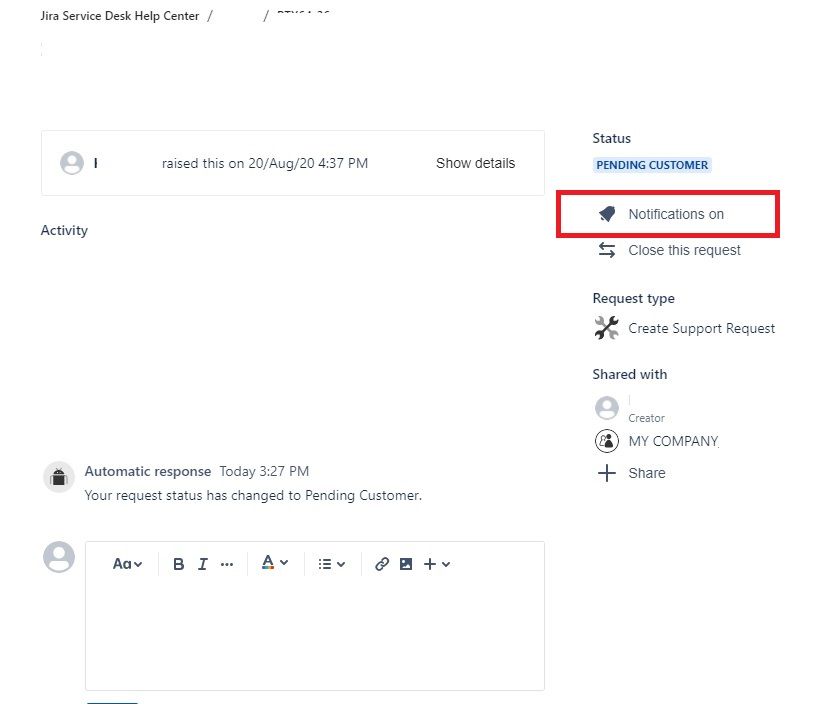This screenshot has height=704, width=836.
Task: Click the wrench tools Request type icon
Action: pos(607,327)
